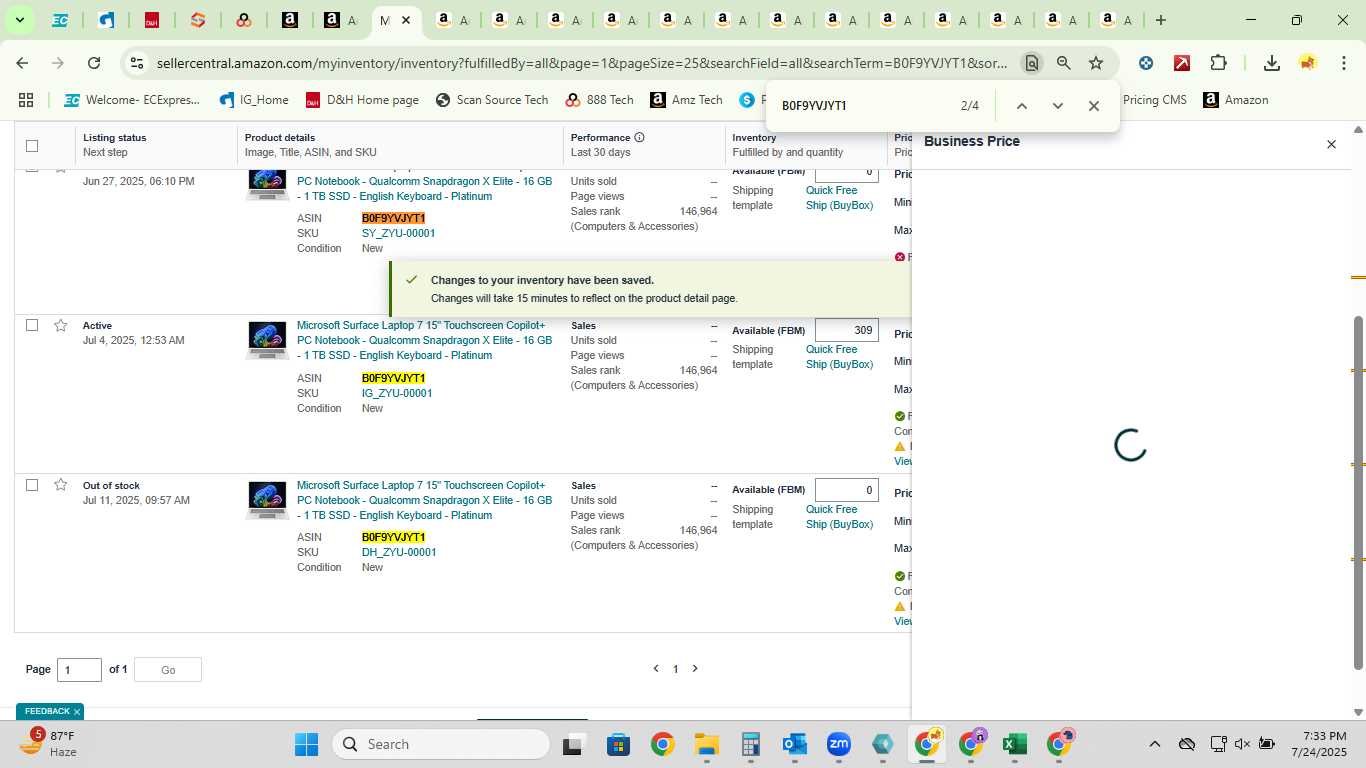The image size is (1366, 768).
Task: Open the red PDF extension icon
Action: pyautogui.click(x=1182, y=63)
